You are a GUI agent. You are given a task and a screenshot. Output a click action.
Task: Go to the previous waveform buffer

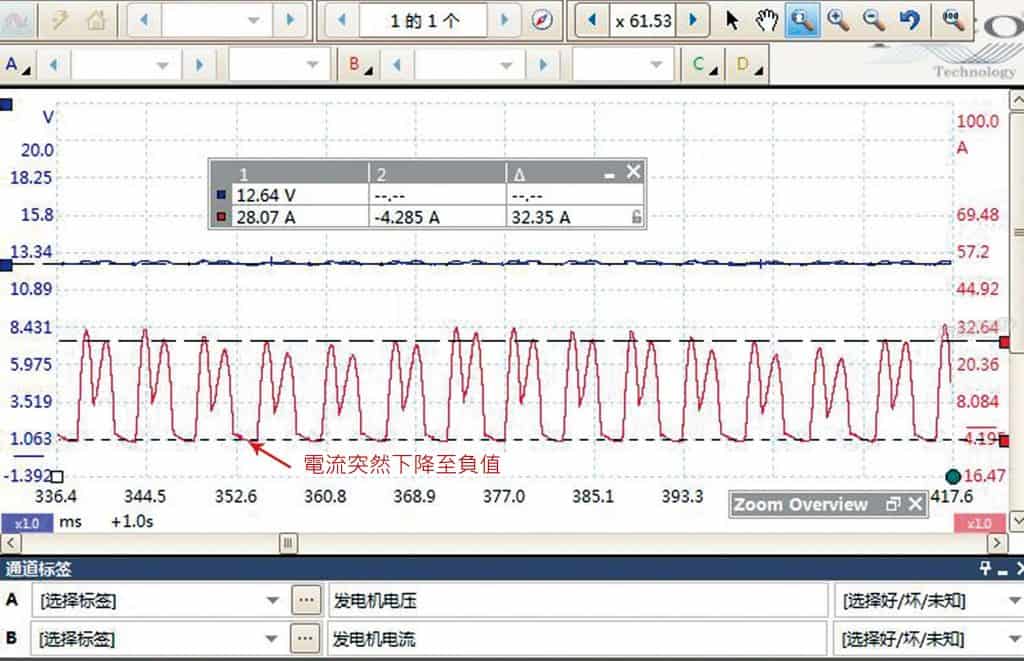(x=342, y=21)
